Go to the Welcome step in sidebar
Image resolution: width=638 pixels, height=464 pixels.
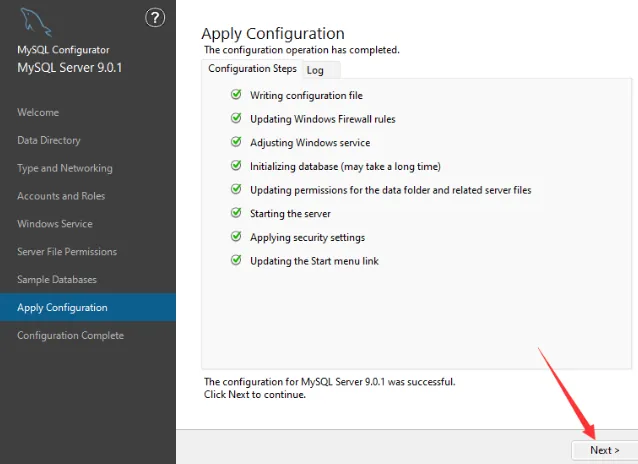[x=38, y=112]
